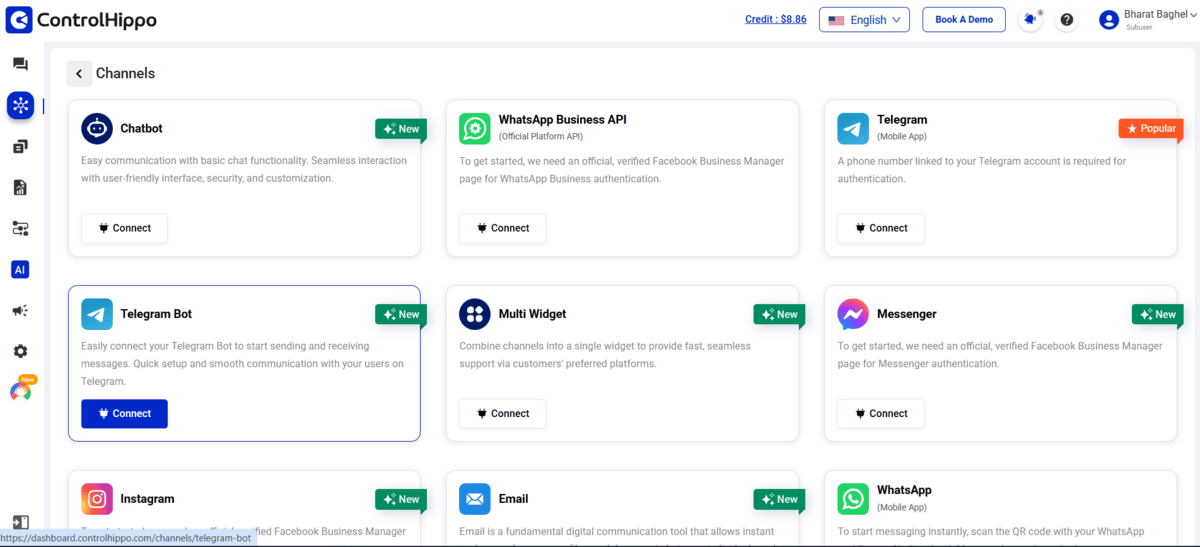The width and height of the screenshot is (1200, 547).
Task: Click the Instagram icon
Action: (x=97, y=498)
